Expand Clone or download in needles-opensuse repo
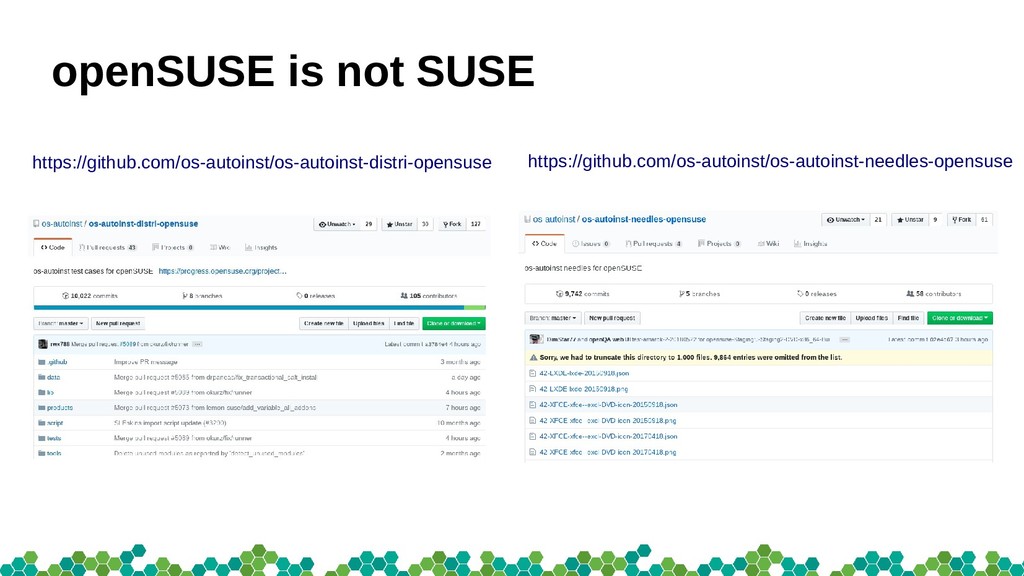Screen dimensions: 1024x576 tap(960, 318)
